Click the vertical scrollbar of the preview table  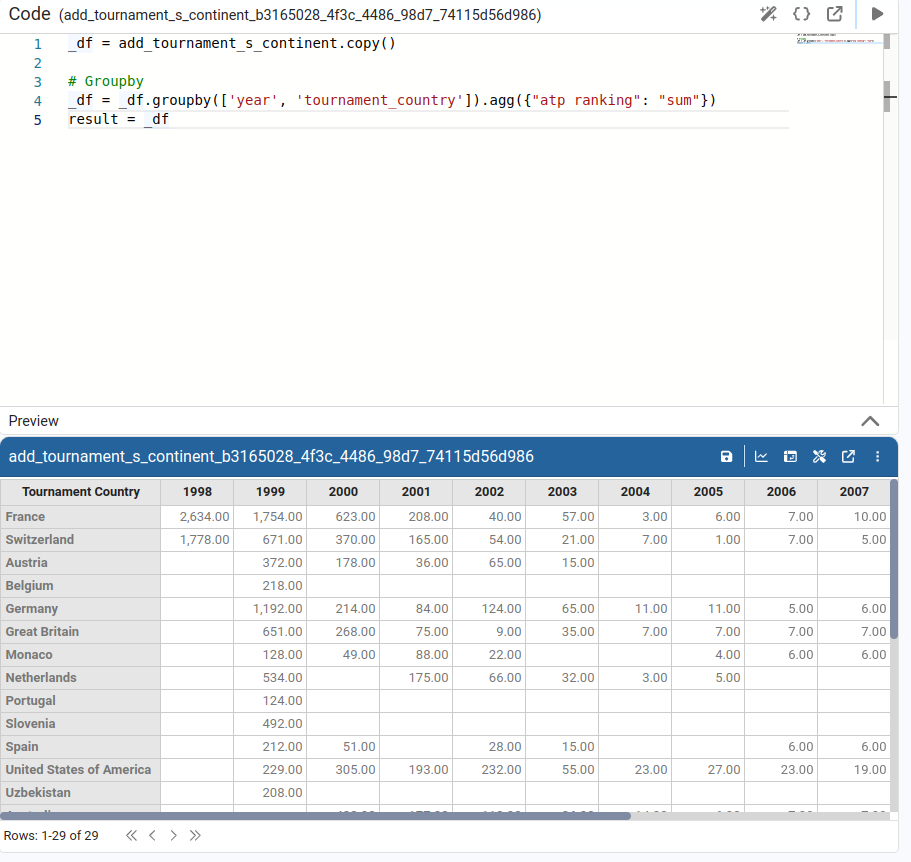[894, 559]
